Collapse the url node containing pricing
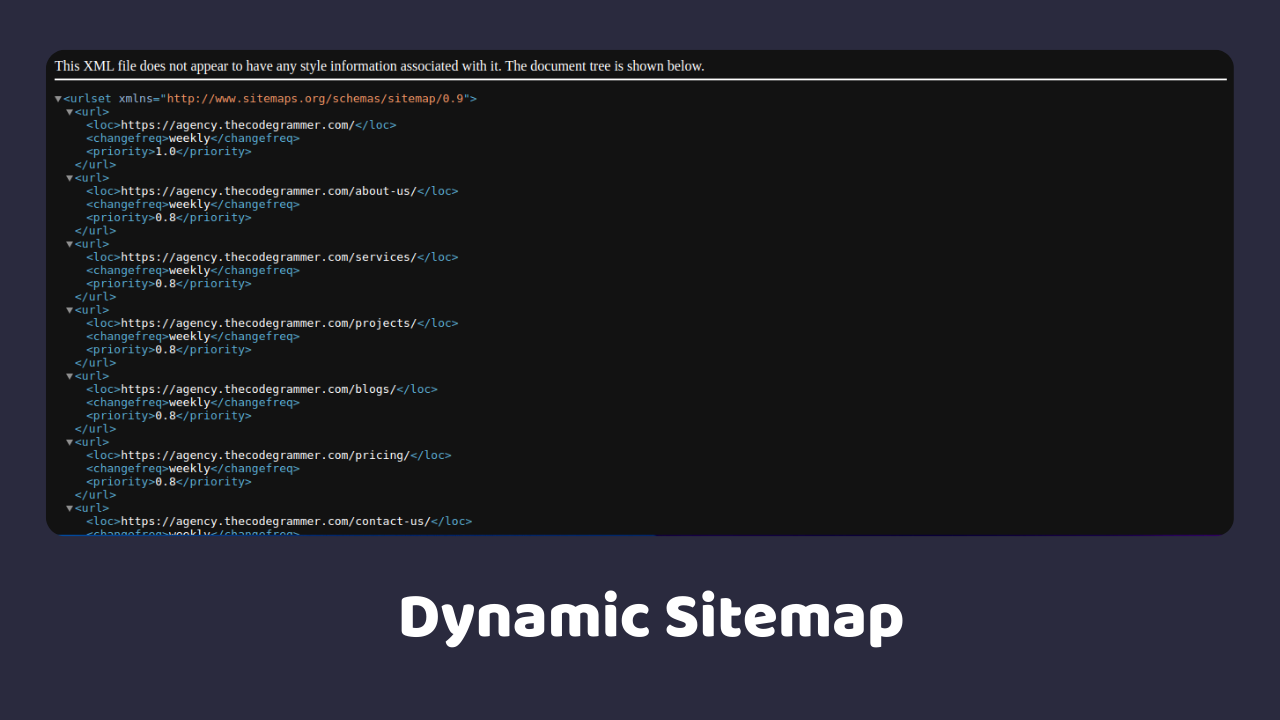This screenshot has height=720, width=1280. coord(69,441)
